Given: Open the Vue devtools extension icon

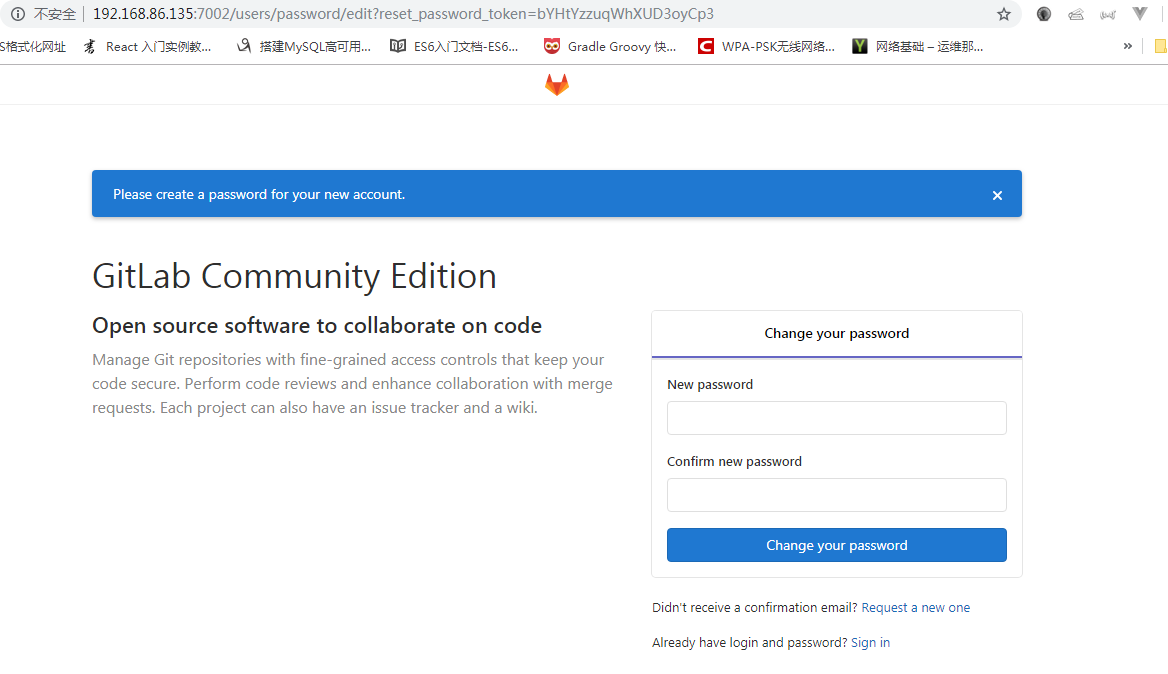Looking at the screenshot, I should (1139, 14).
